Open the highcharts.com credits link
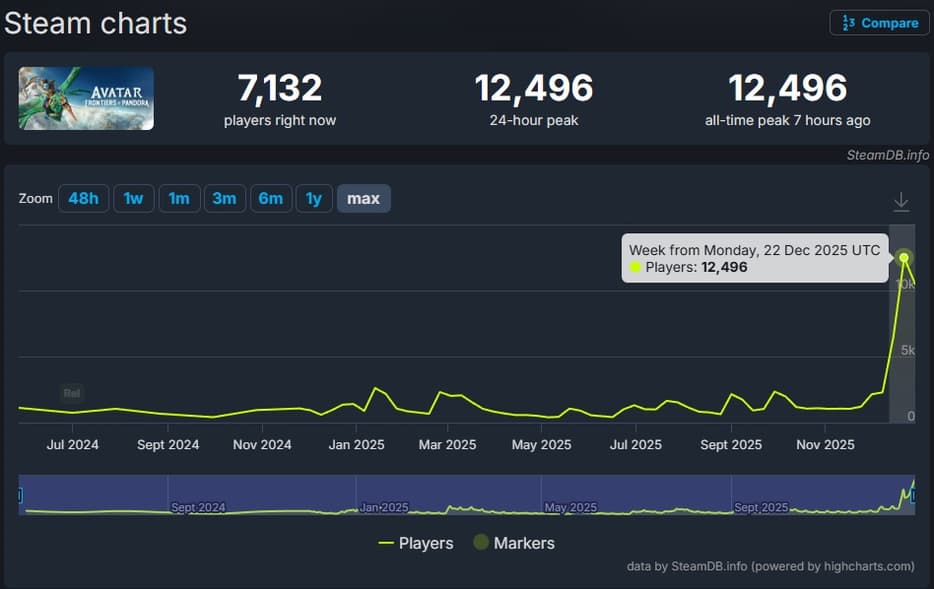The image size is (934, 589). (868, 566)
